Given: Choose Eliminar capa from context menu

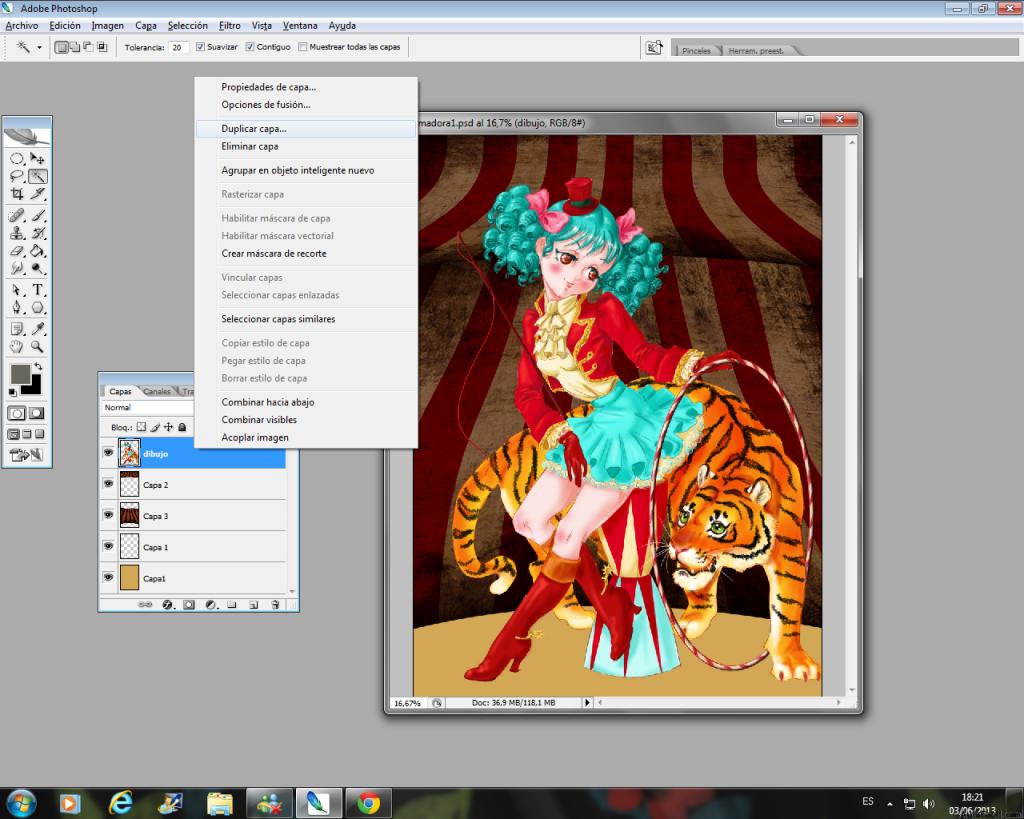Looking at the screenshot, I should click(306, 146).
